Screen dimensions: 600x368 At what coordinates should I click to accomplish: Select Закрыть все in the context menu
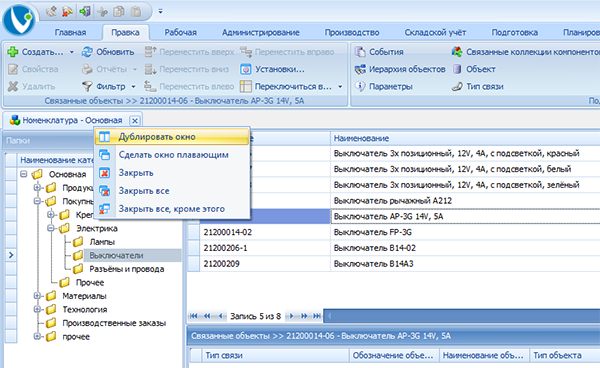click(x=172, y=191)
